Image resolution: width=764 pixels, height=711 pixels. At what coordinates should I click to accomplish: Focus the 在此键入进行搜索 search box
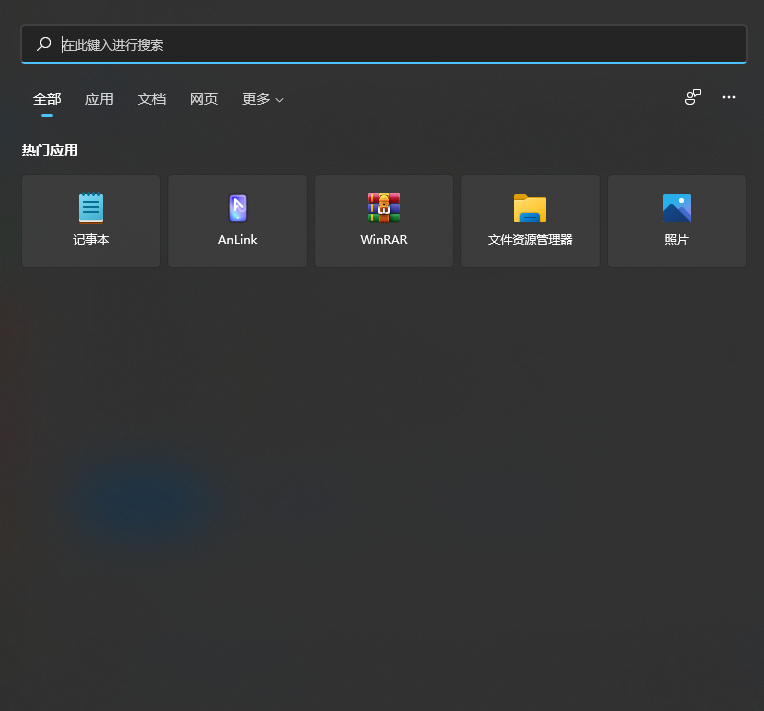tap(400, 45)
